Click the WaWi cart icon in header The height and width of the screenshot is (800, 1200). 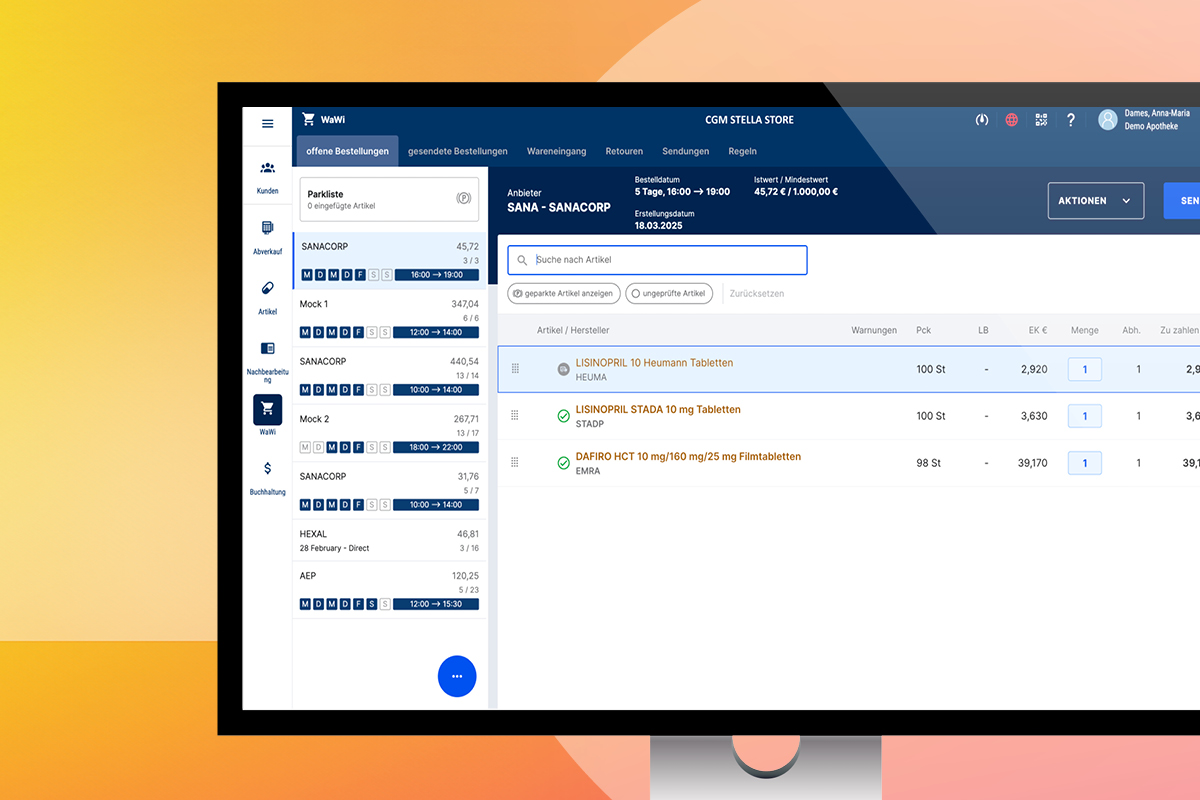[308, 120]
